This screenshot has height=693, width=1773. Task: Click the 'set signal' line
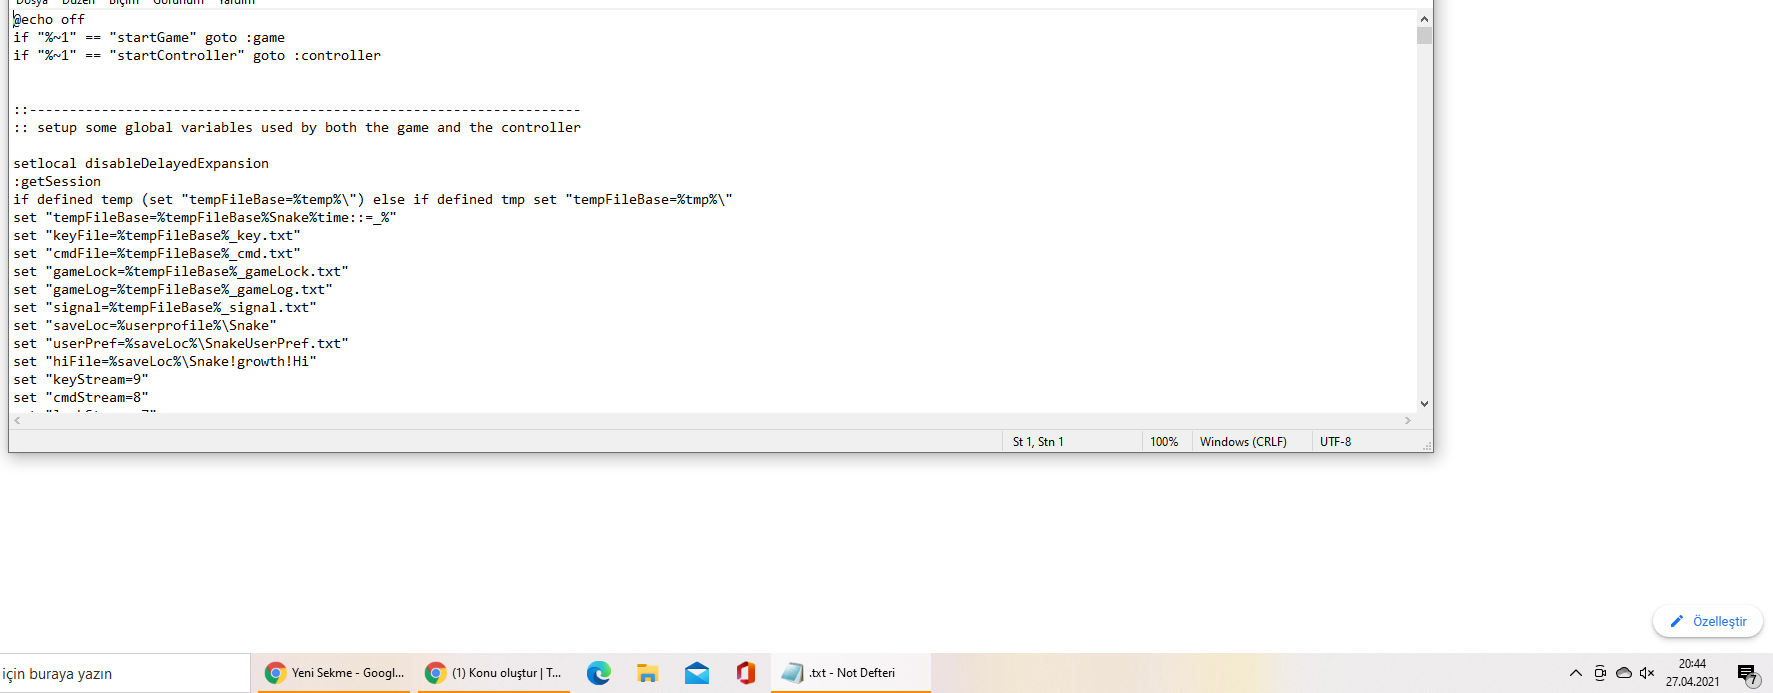(x=165, y=307)
